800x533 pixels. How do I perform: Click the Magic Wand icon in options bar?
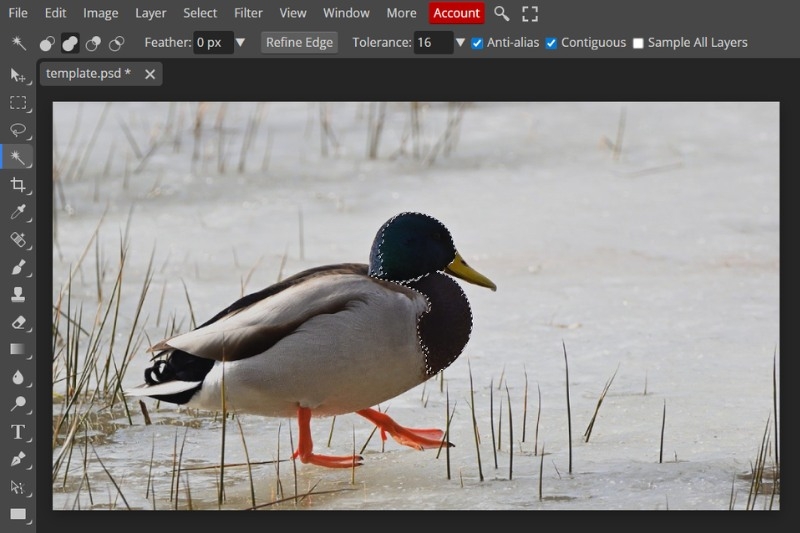pyautogui.click(x=19, y=43)
